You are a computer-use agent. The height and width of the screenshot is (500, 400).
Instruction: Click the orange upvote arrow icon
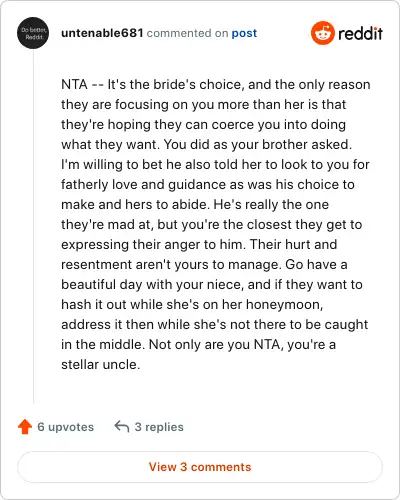tap(25, 427)
